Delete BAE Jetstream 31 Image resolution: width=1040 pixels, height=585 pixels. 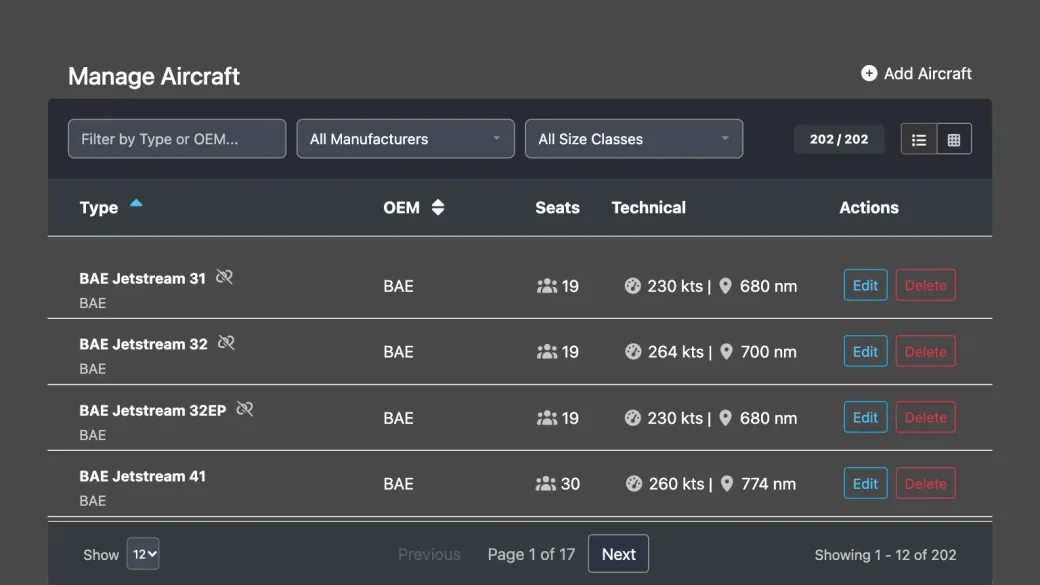click(x=925, y=285)
